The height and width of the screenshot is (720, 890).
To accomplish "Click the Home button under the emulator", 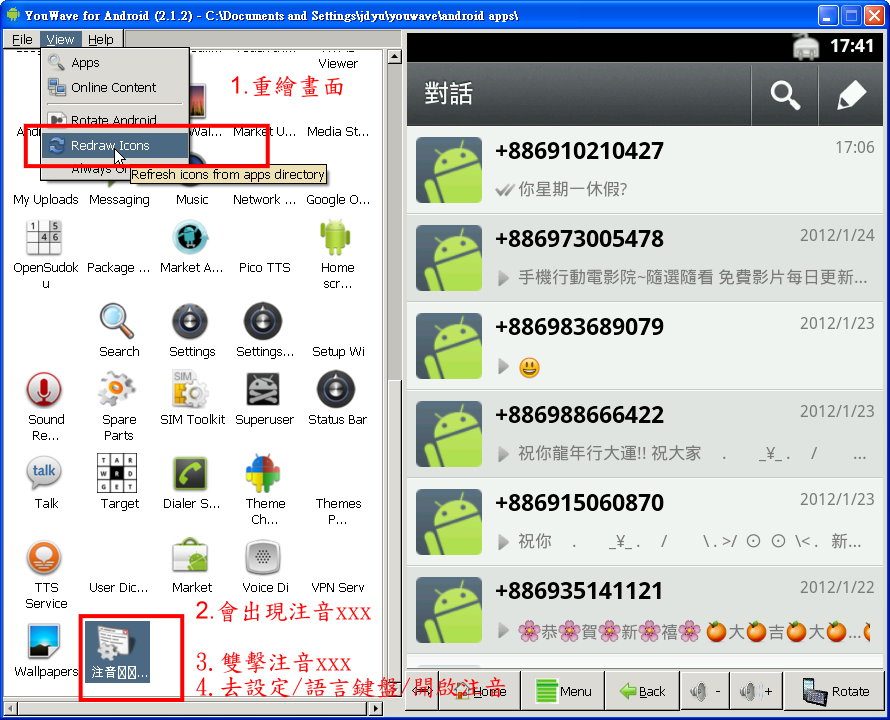I will click(x=479, y=691).
